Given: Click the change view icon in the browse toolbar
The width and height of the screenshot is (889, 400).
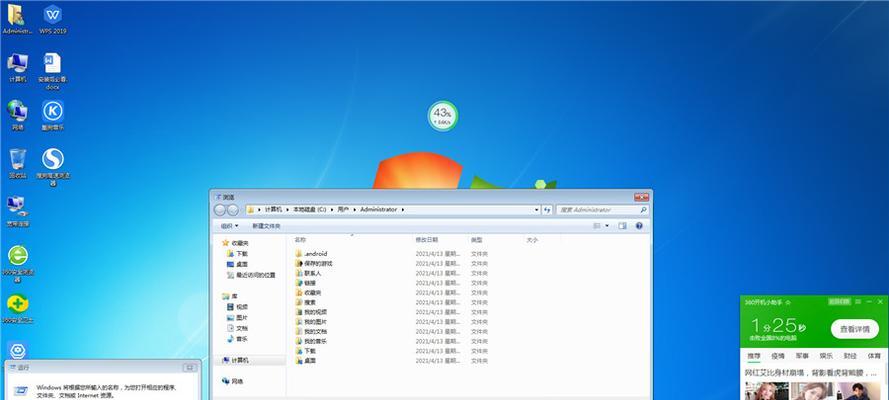Looking at the screenshot, I should click(x=596, y=225).
